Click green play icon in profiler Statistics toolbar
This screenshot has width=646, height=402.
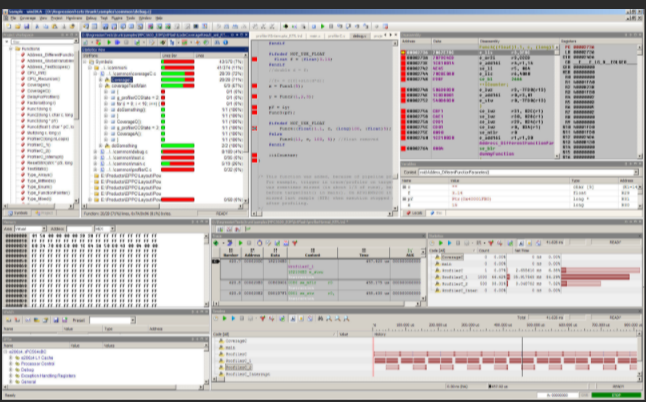[x=440, y=243]
